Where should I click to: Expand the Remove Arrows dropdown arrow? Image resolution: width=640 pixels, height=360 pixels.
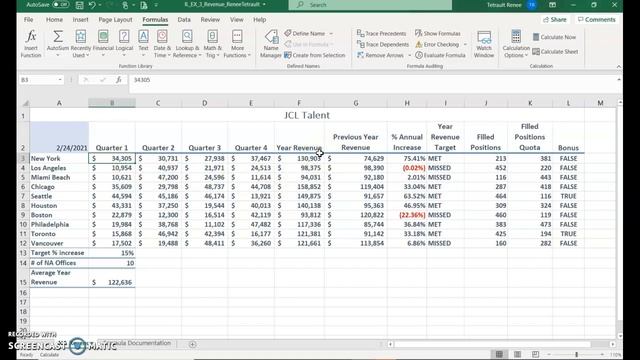409,55
